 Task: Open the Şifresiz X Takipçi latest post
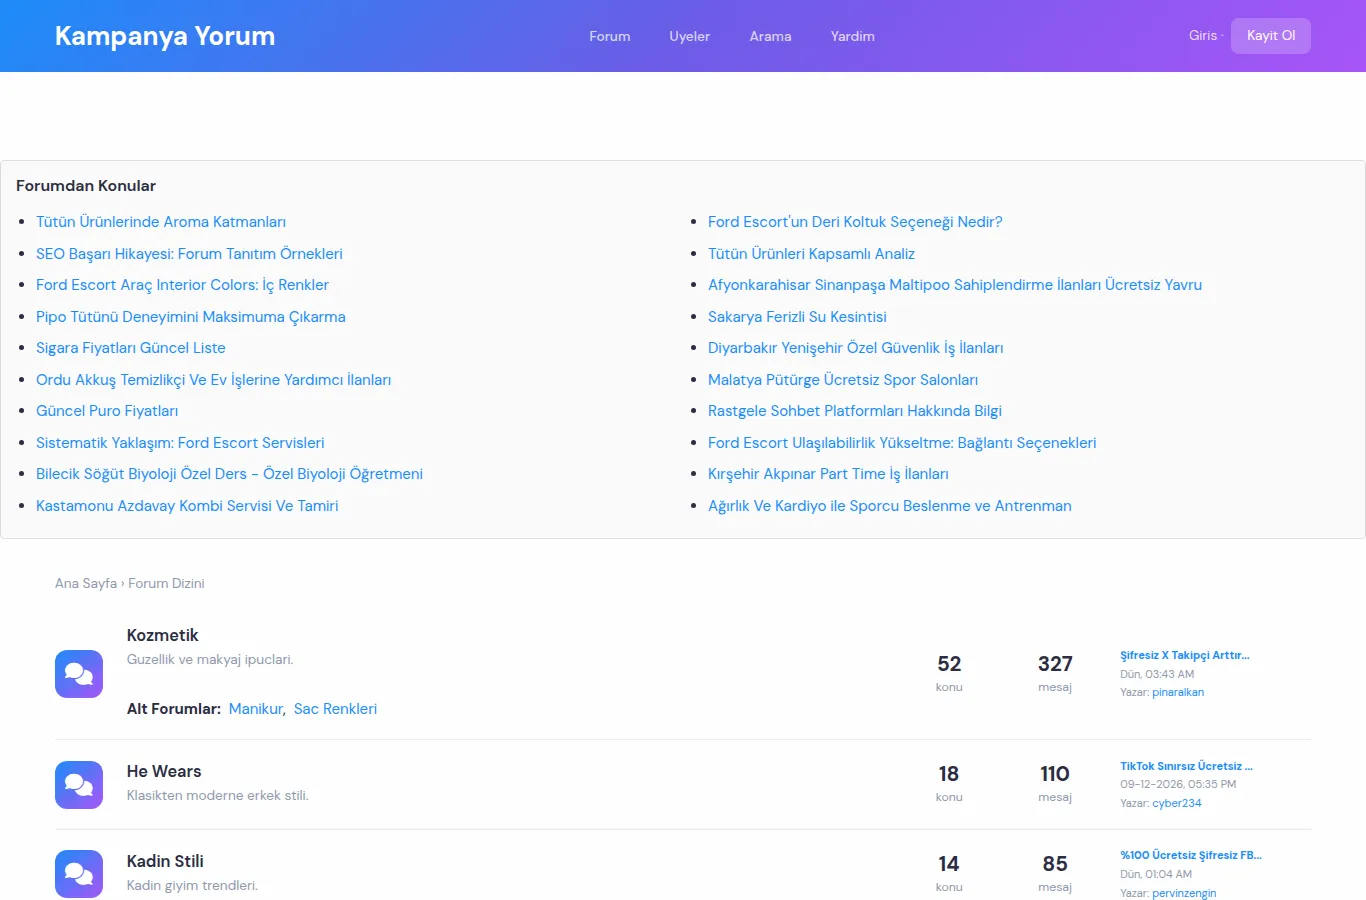point(1185,655)
